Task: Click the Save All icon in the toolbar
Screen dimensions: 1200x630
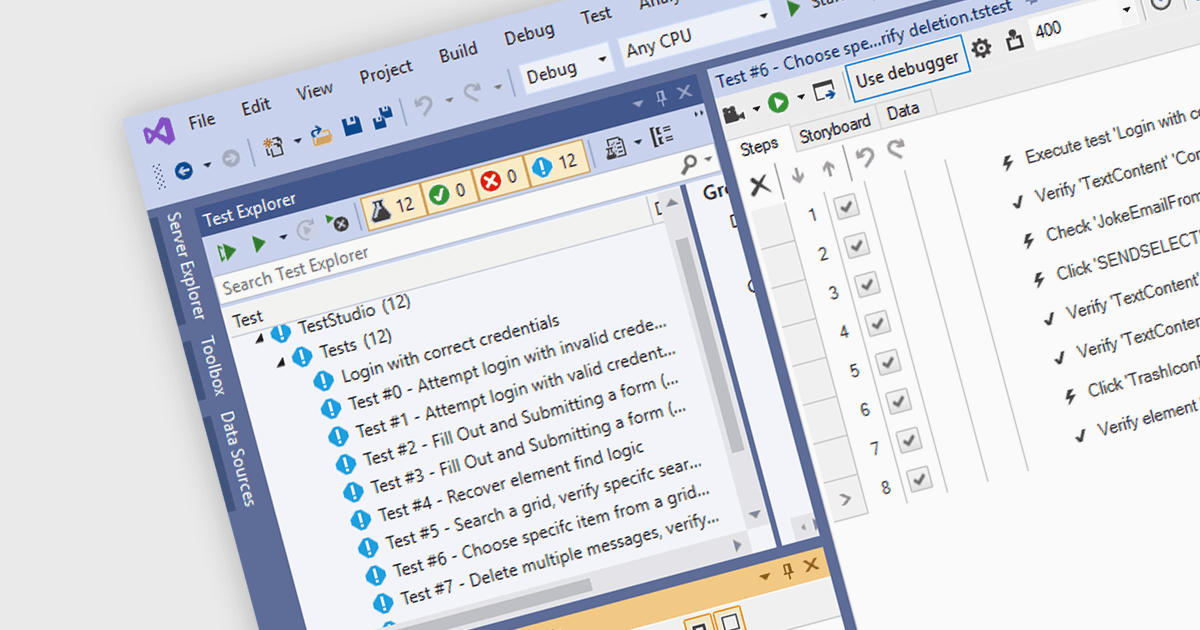Action: [x=382, y=119]
